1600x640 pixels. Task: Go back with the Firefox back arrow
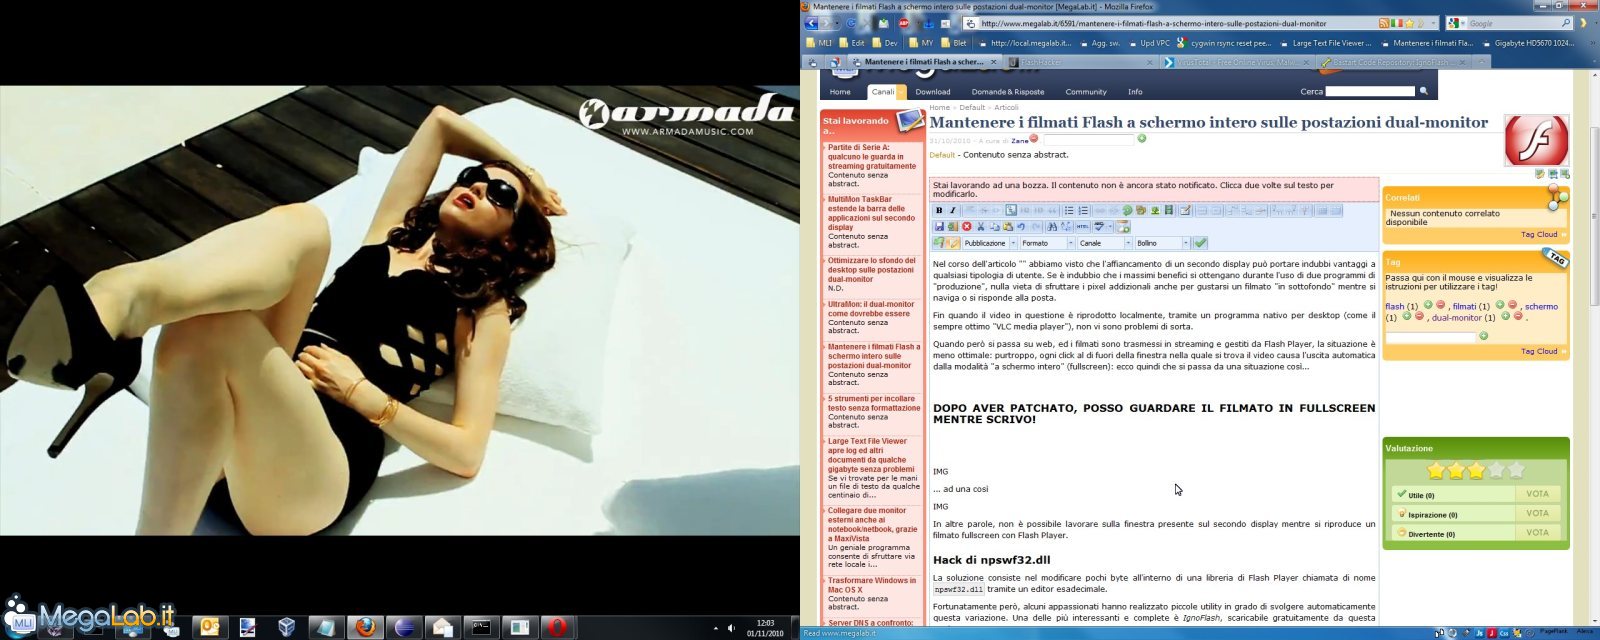[x=812, y=23]
